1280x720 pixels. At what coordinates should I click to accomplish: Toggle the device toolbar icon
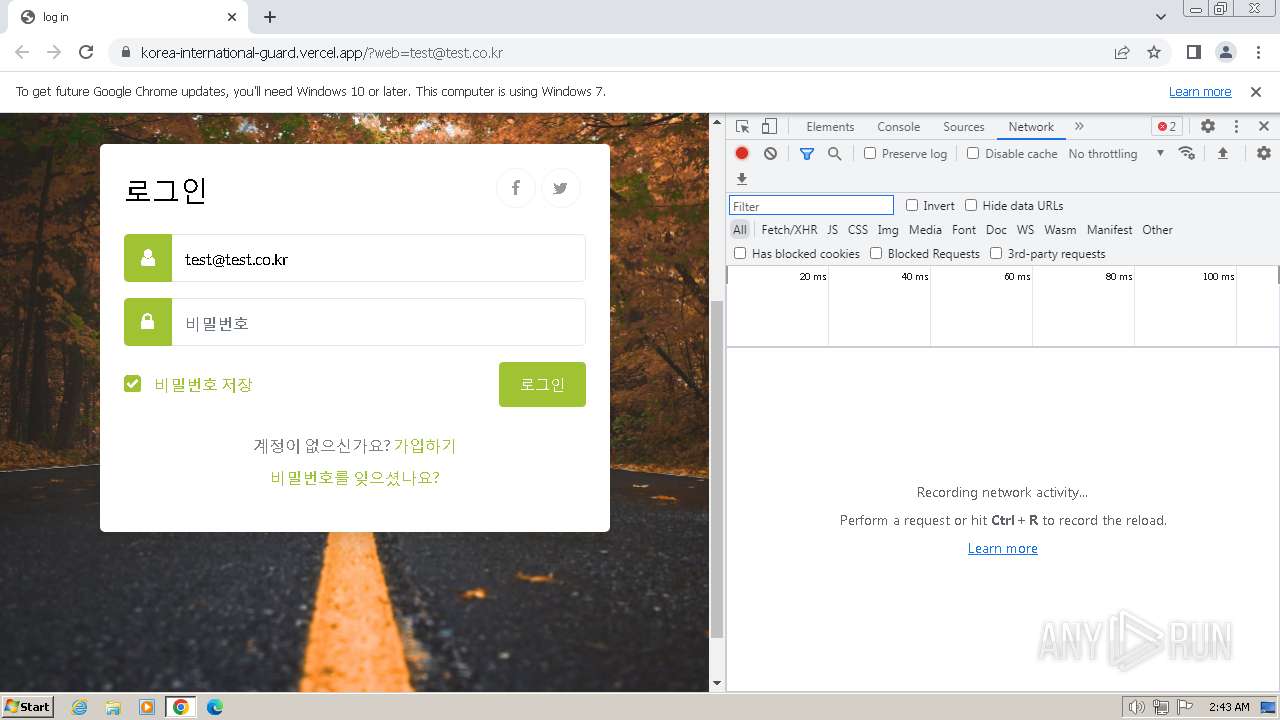pos(769,126)
